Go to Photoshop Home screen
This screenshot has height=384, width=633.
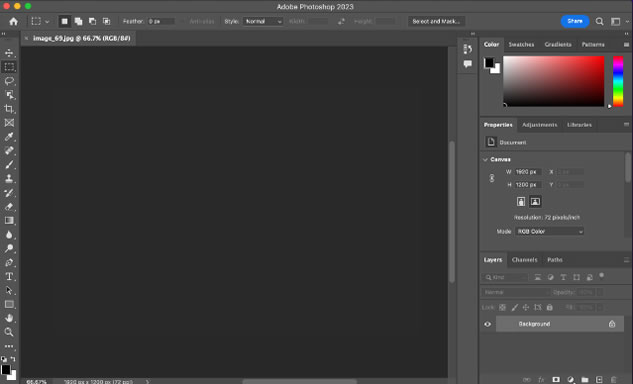(13, 21)
